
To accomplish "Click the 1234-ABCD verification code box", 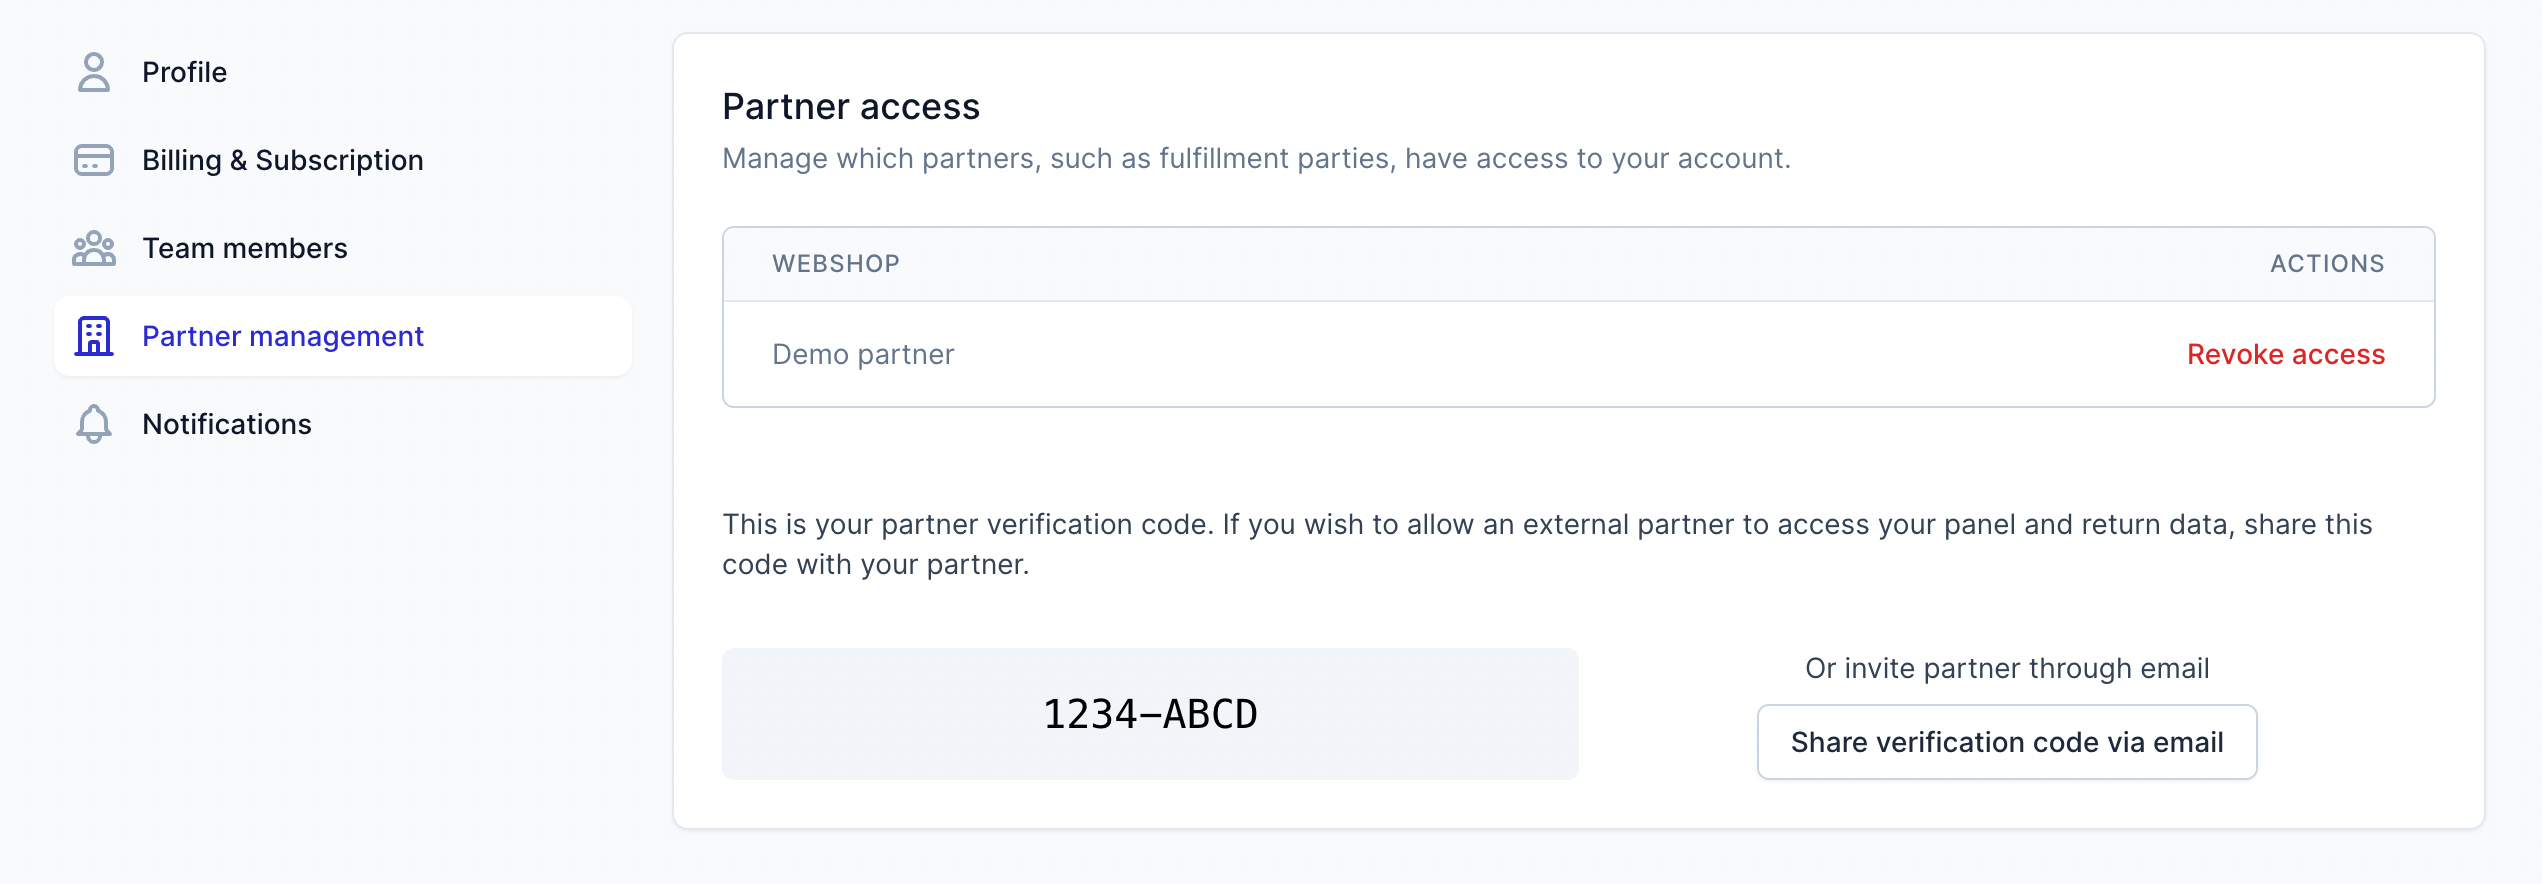I will tap(1150, 714).
